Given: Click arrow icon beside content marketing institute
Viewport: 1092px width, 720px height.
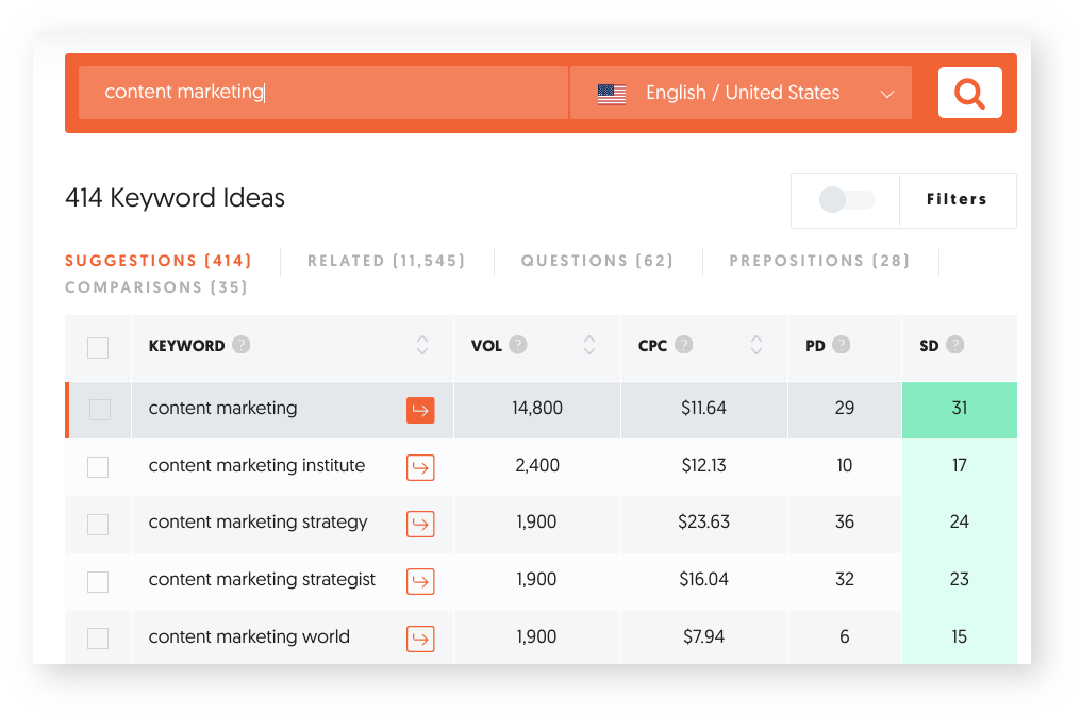Looking at the screenshot, I should (x=420, y=467).
